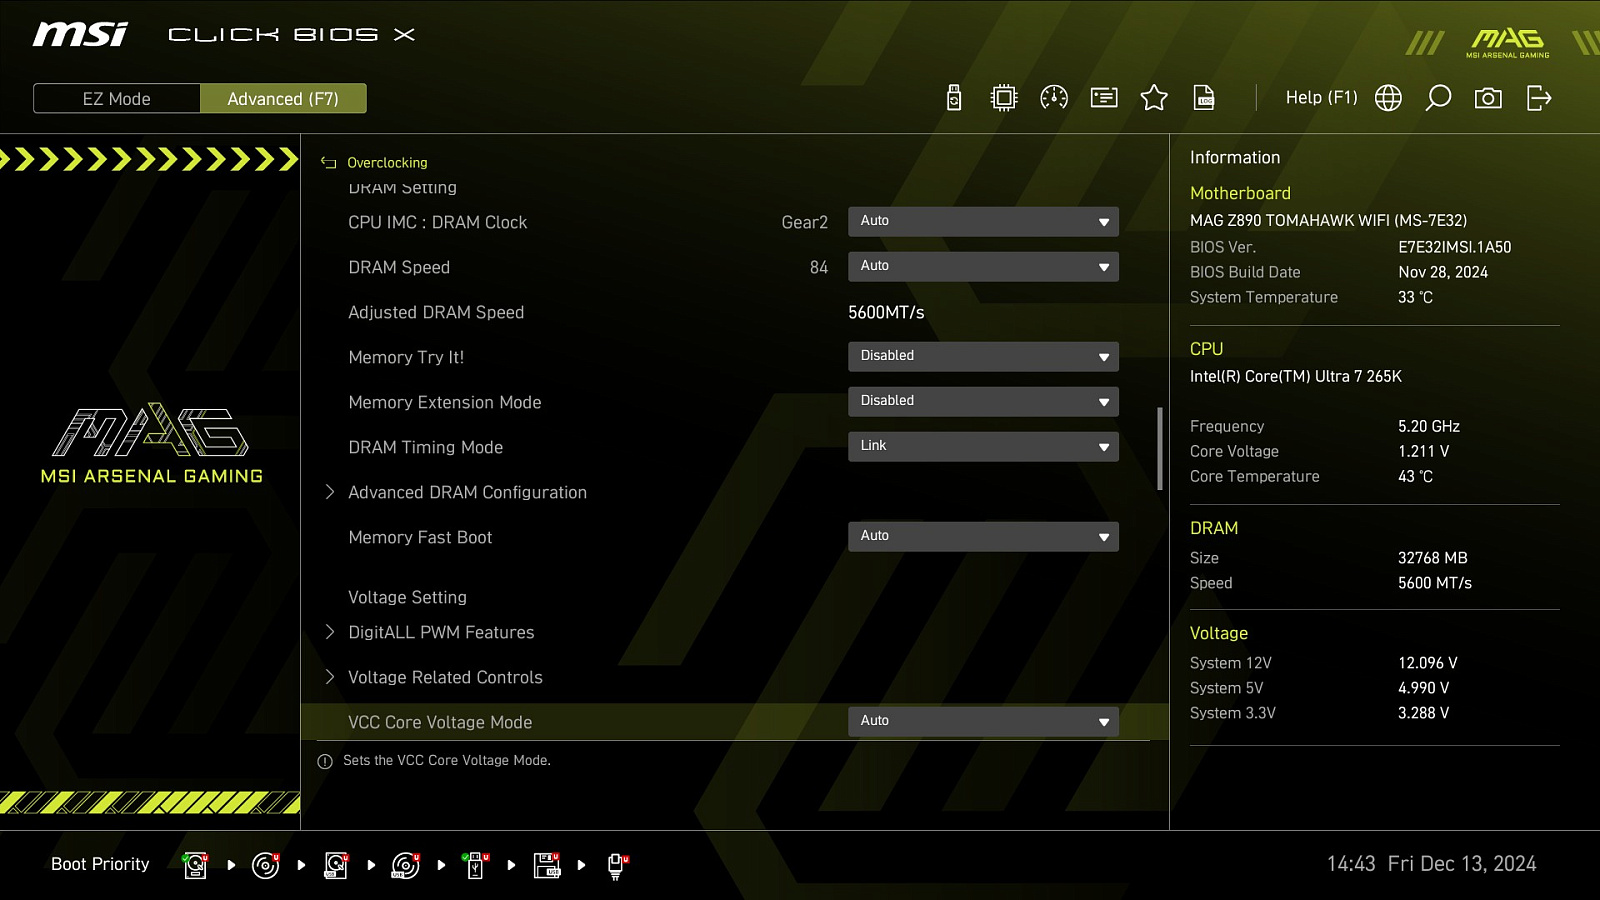
Task: Open CPU IMC : DRAM Clock dropdown
Action: pos(983,222)
